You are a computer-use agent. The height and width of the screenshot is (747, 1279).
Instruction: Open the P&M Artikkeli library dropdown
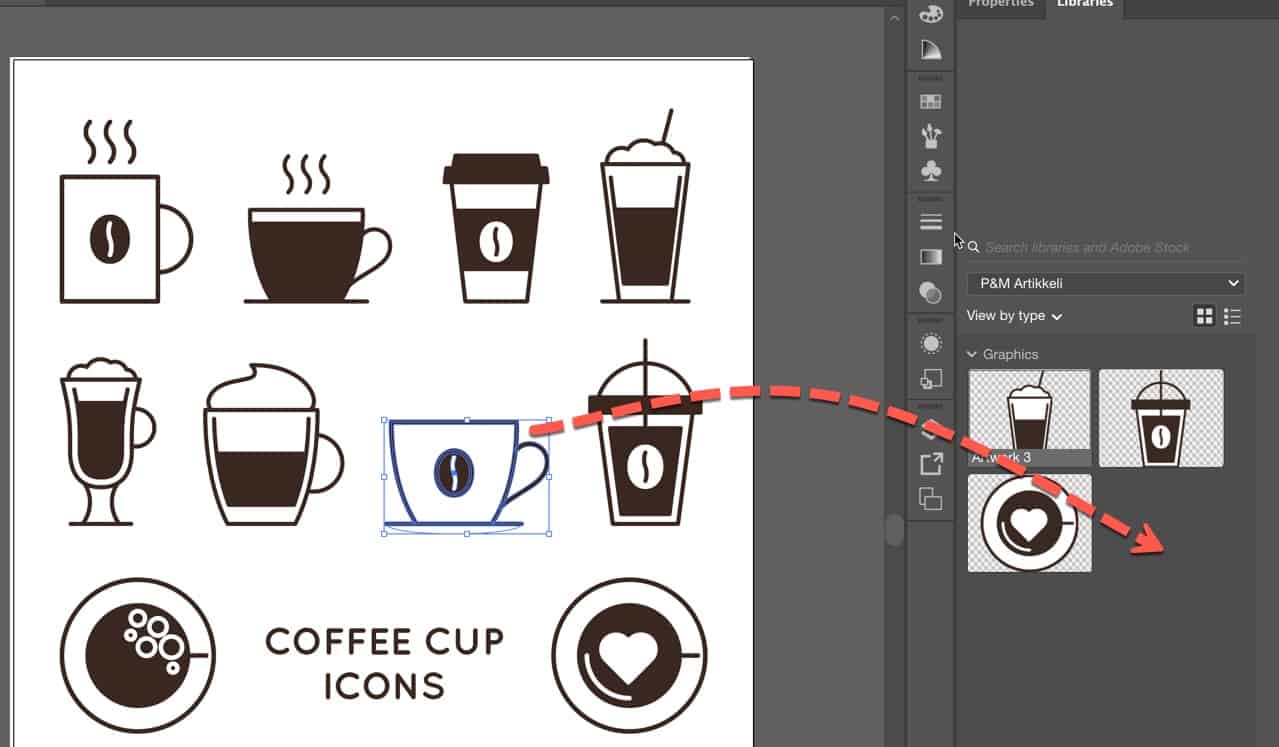coord(1105,283)
